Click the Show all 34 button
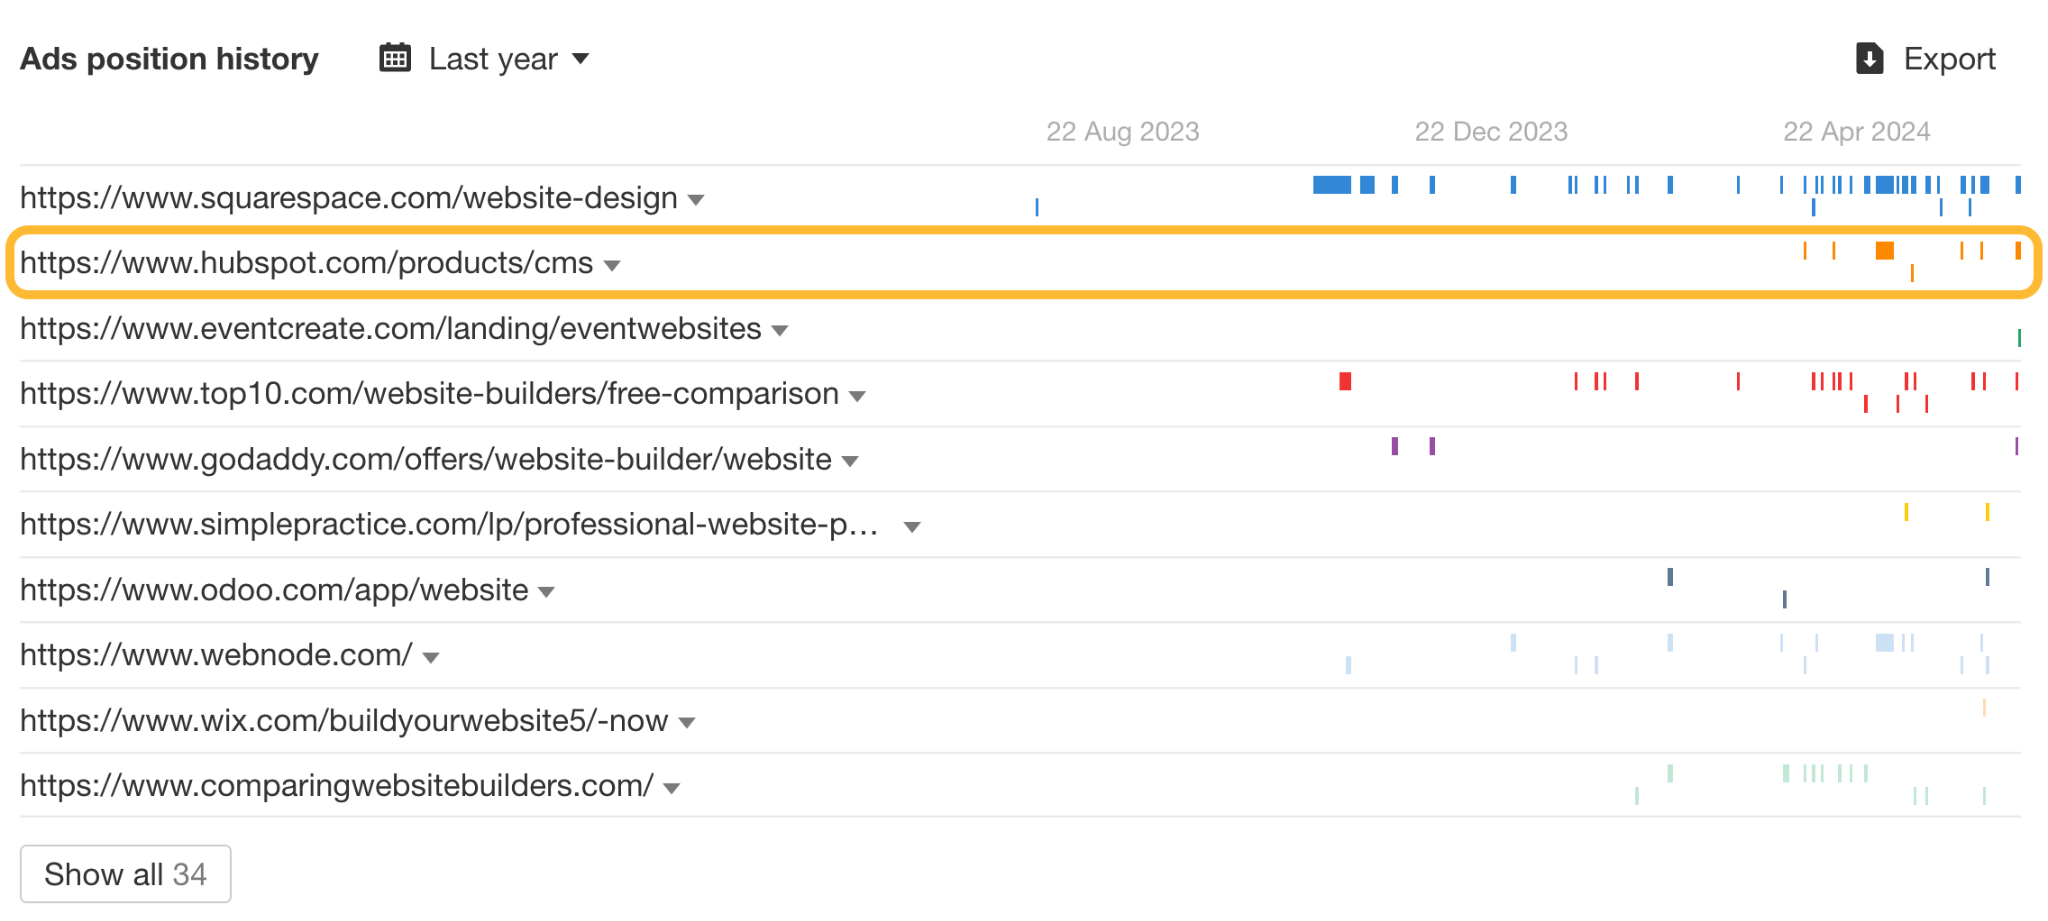This screenshot has height=921, width=2048. pos(125,872)
